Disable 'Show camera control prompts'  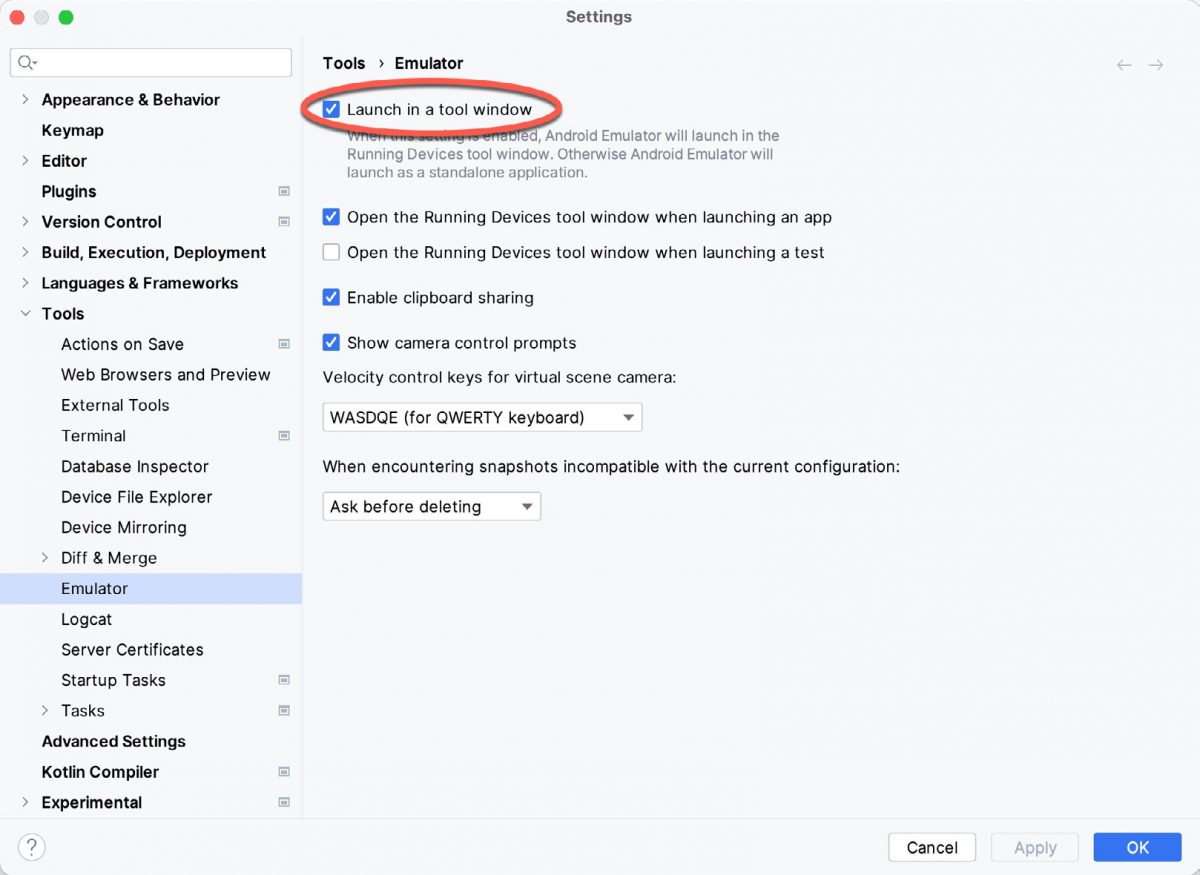(331, 342)
